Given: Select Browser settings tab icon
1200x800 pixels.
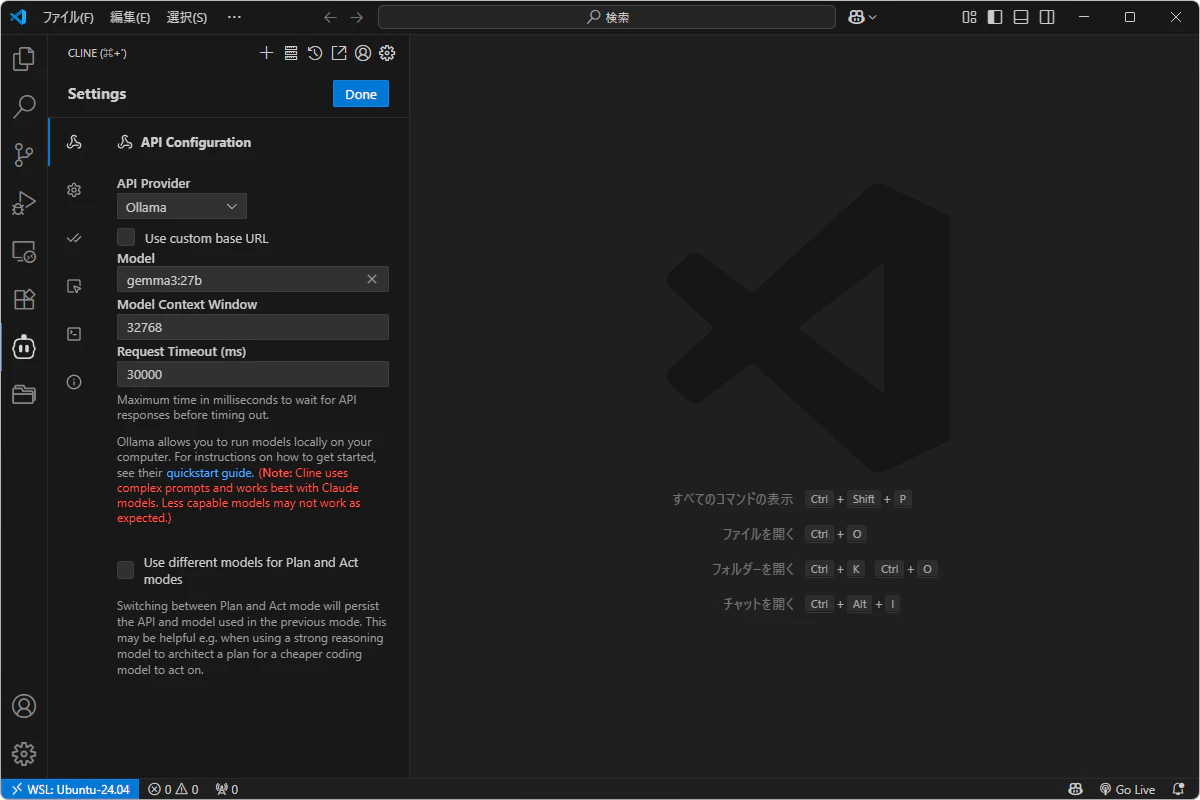Looking at the screenshot, I should tap(74, 286).
